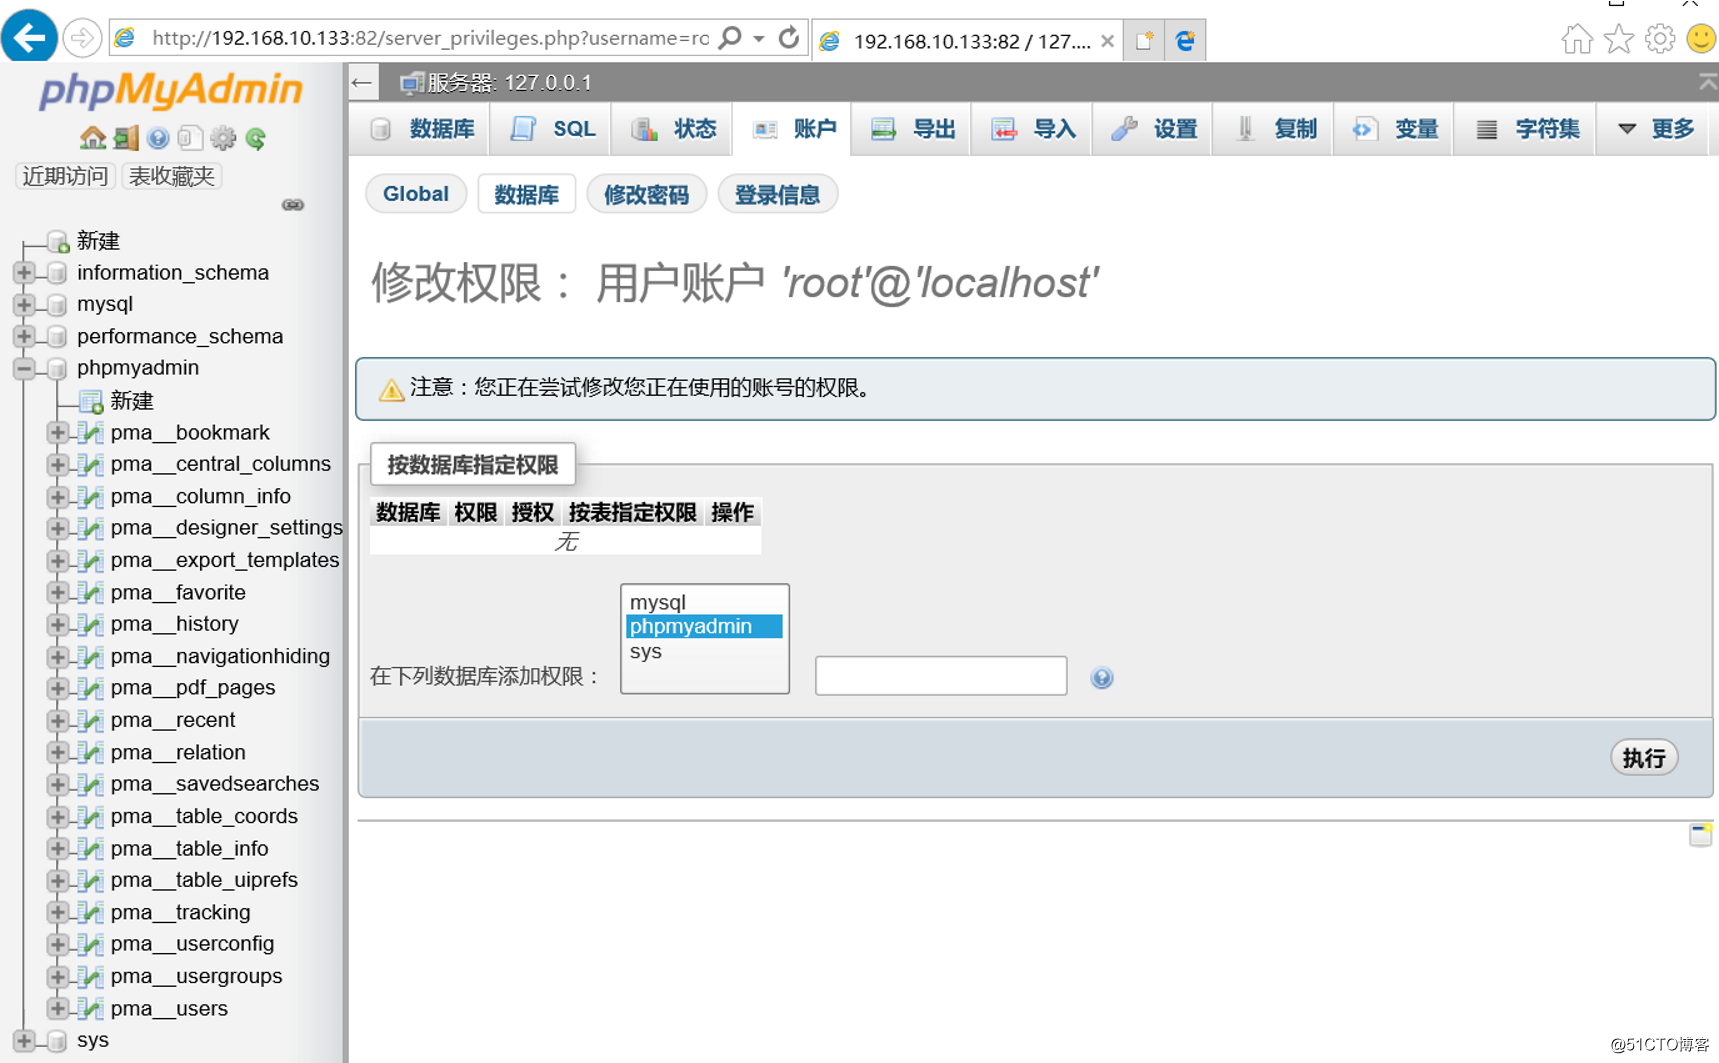The width and height of the screenshot is (1719, 1063).
Task: Collapse navigation panel arrow button
Action: [363, 82]
